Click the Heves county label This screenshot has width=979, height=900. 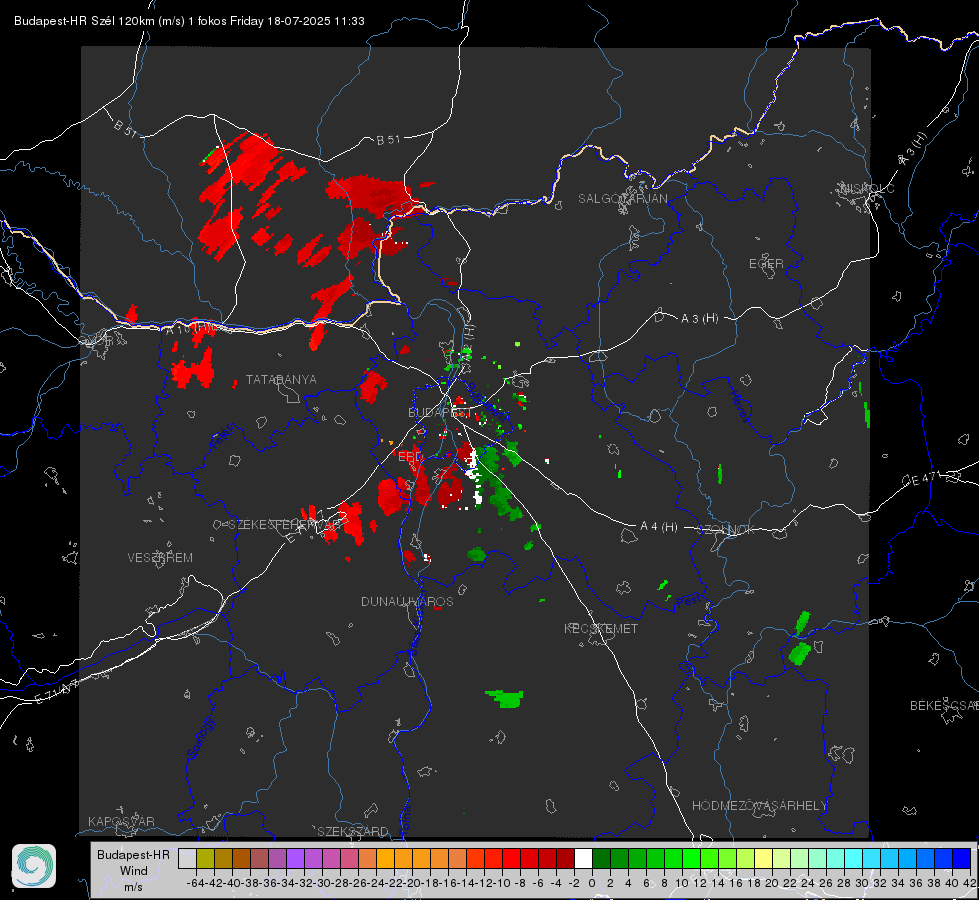739,406
